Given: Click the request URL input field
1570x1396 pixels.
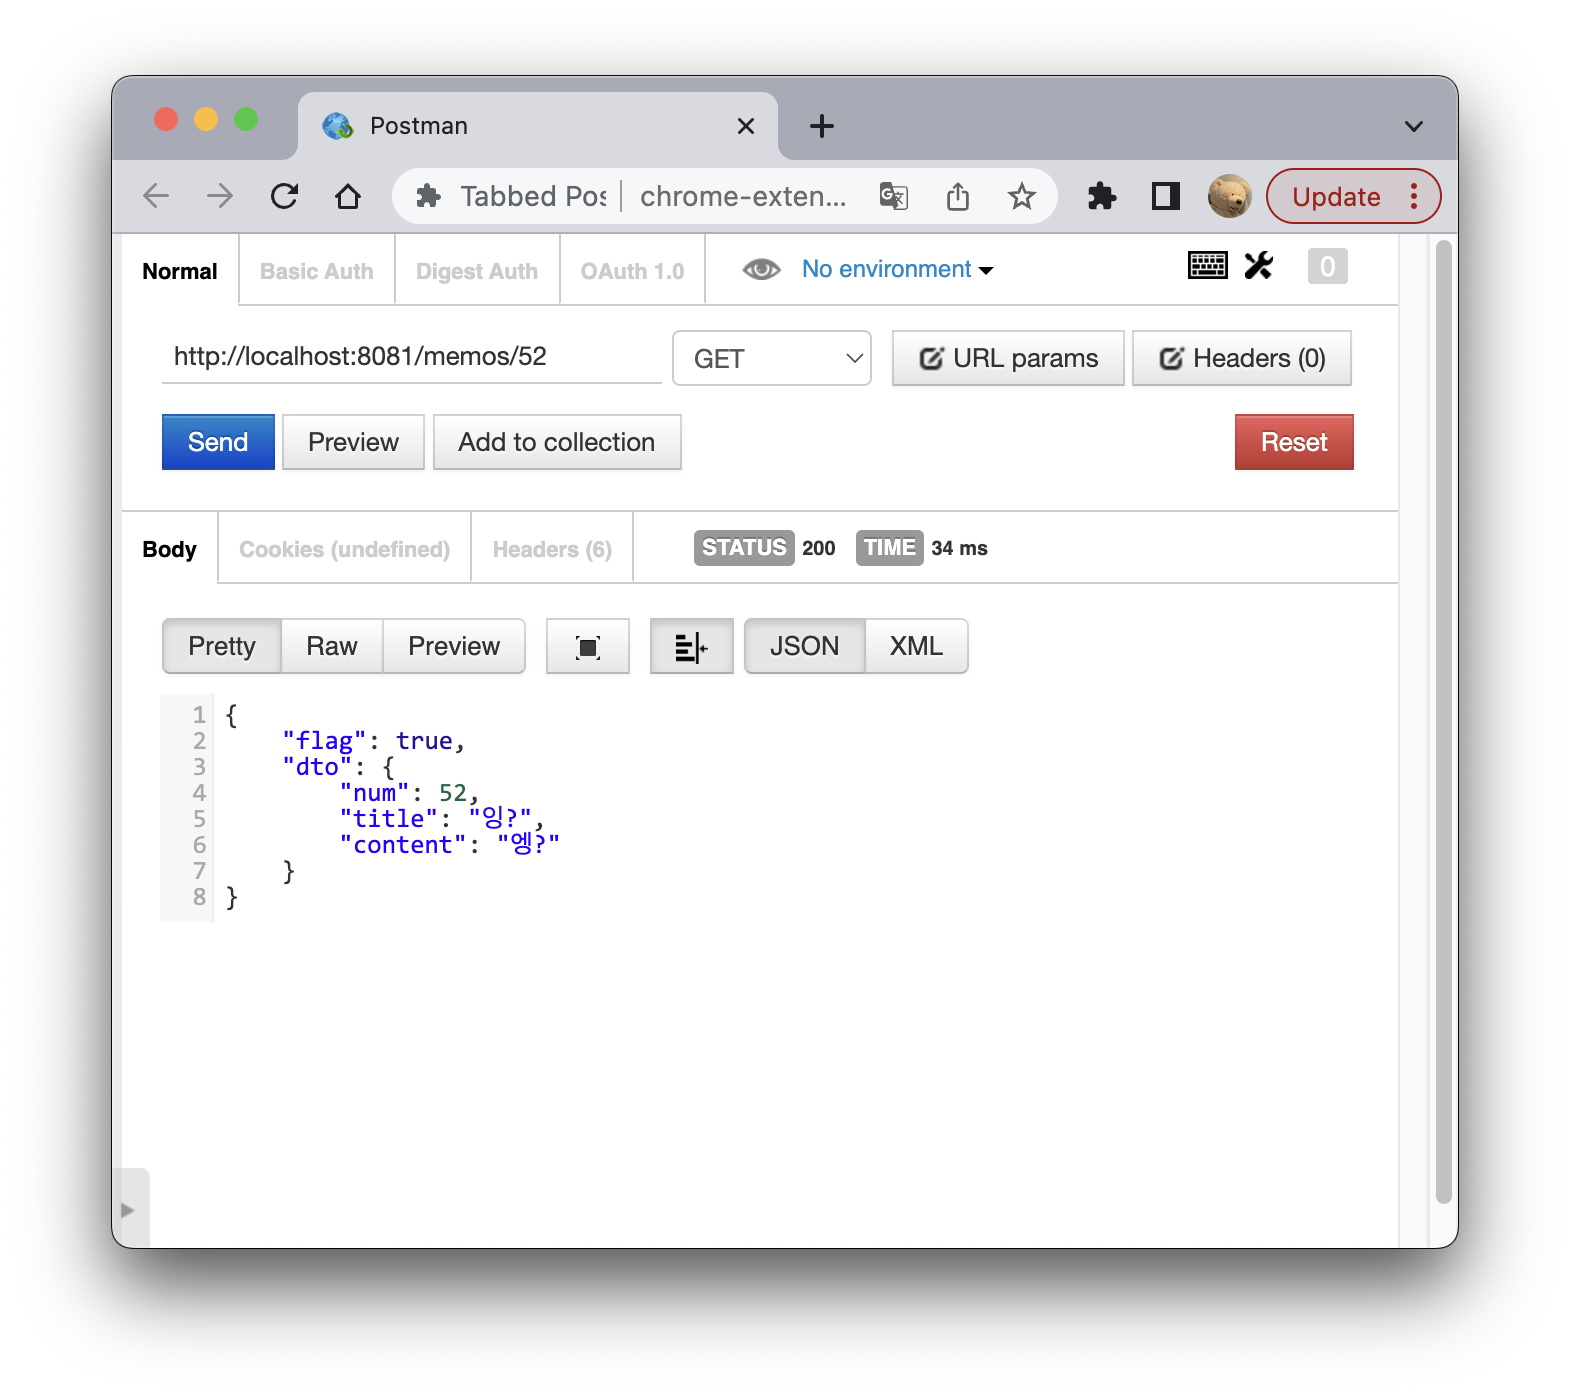Looking at the screenshot, I should pyautogui.click(x=412, y=357).
